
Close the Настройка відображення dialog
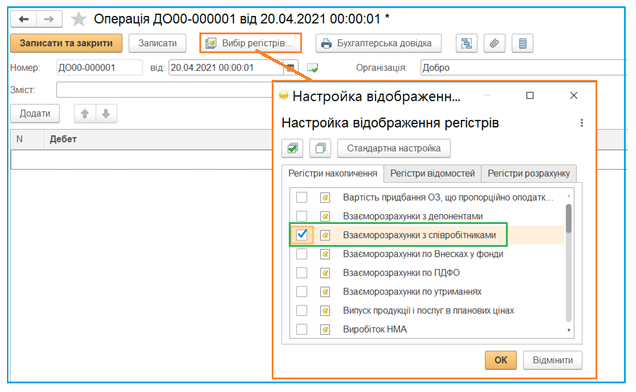[574, 95]
